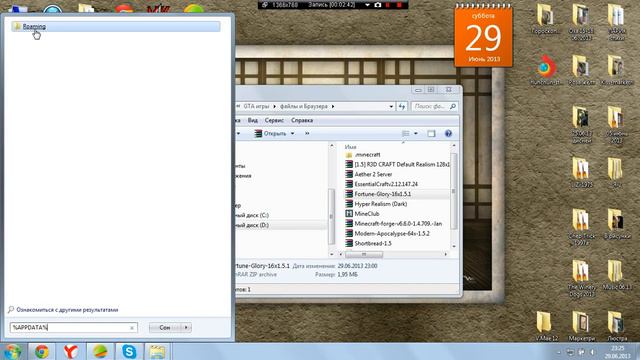Click the file list horizontal scrollbar thumb
Viewport: 640px width, 360px height.
pos(364,254)
